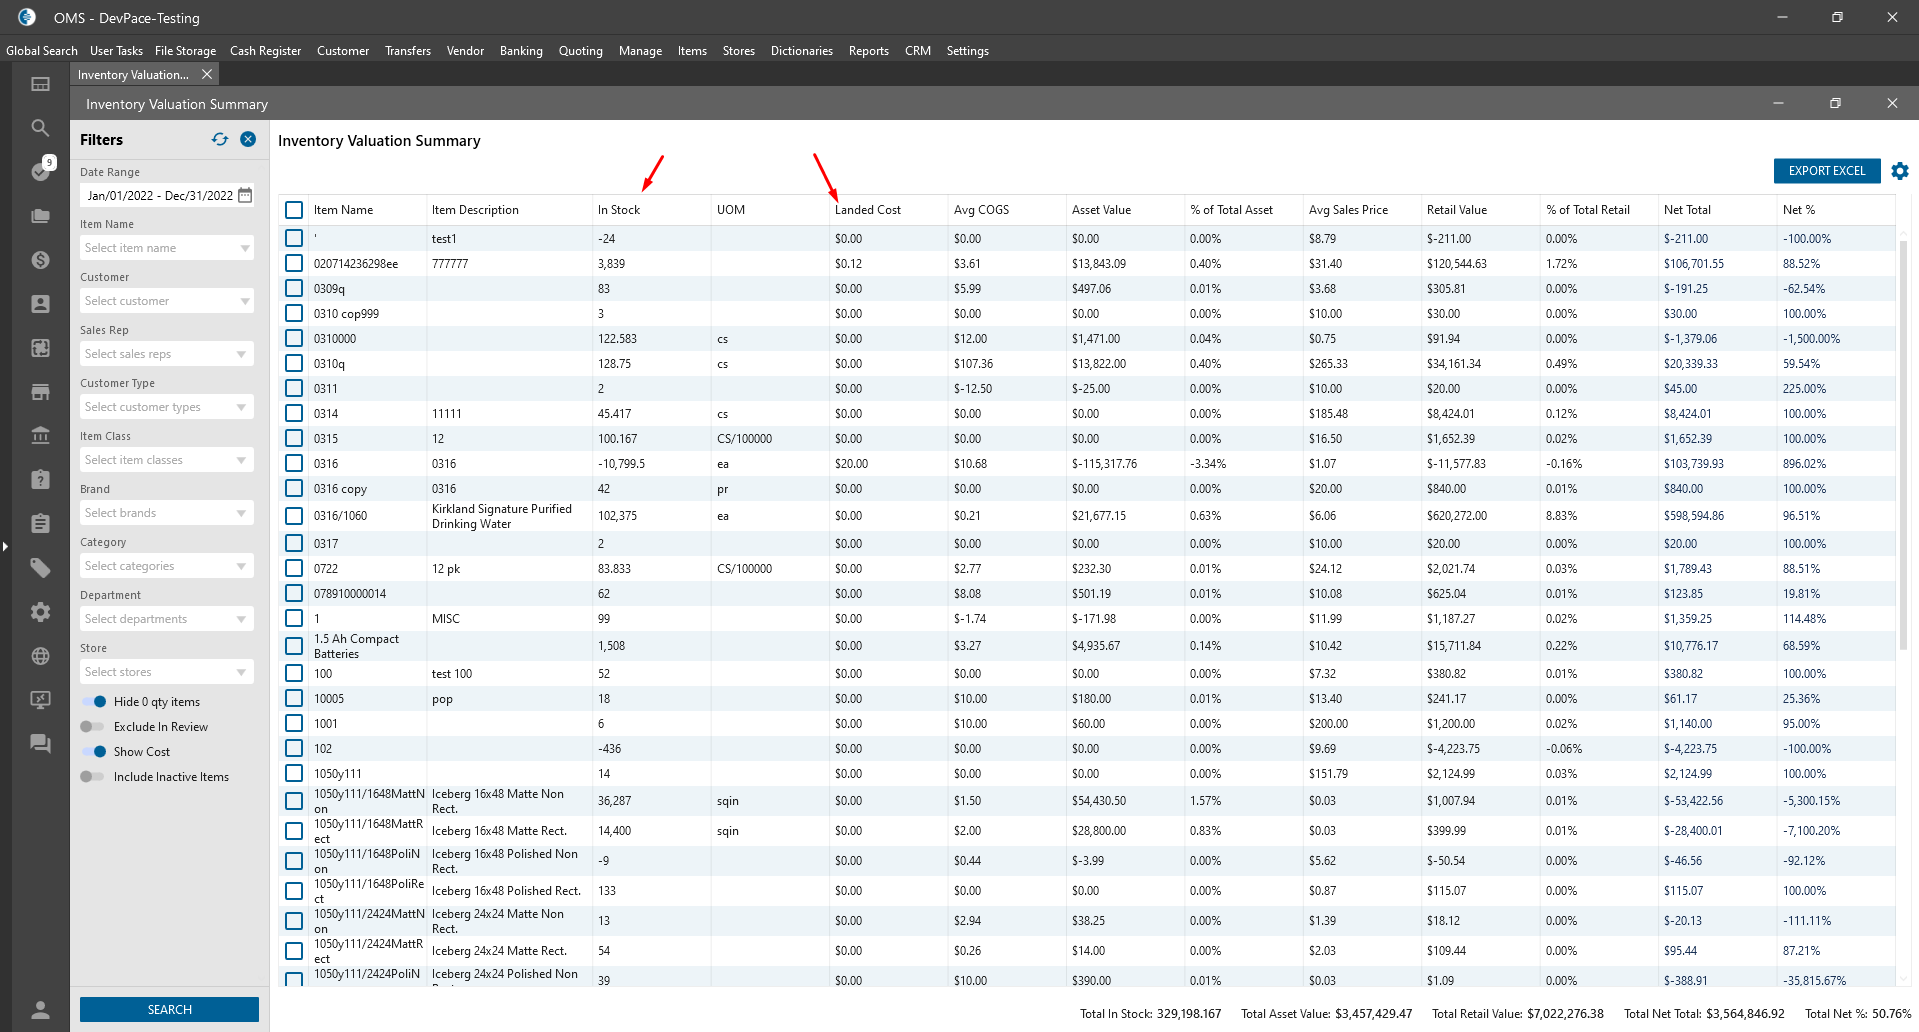Image resolution: width=1919 pixels, height=1032 pixels.
Task: Open the Select brands dropdown
Action: 166,513
